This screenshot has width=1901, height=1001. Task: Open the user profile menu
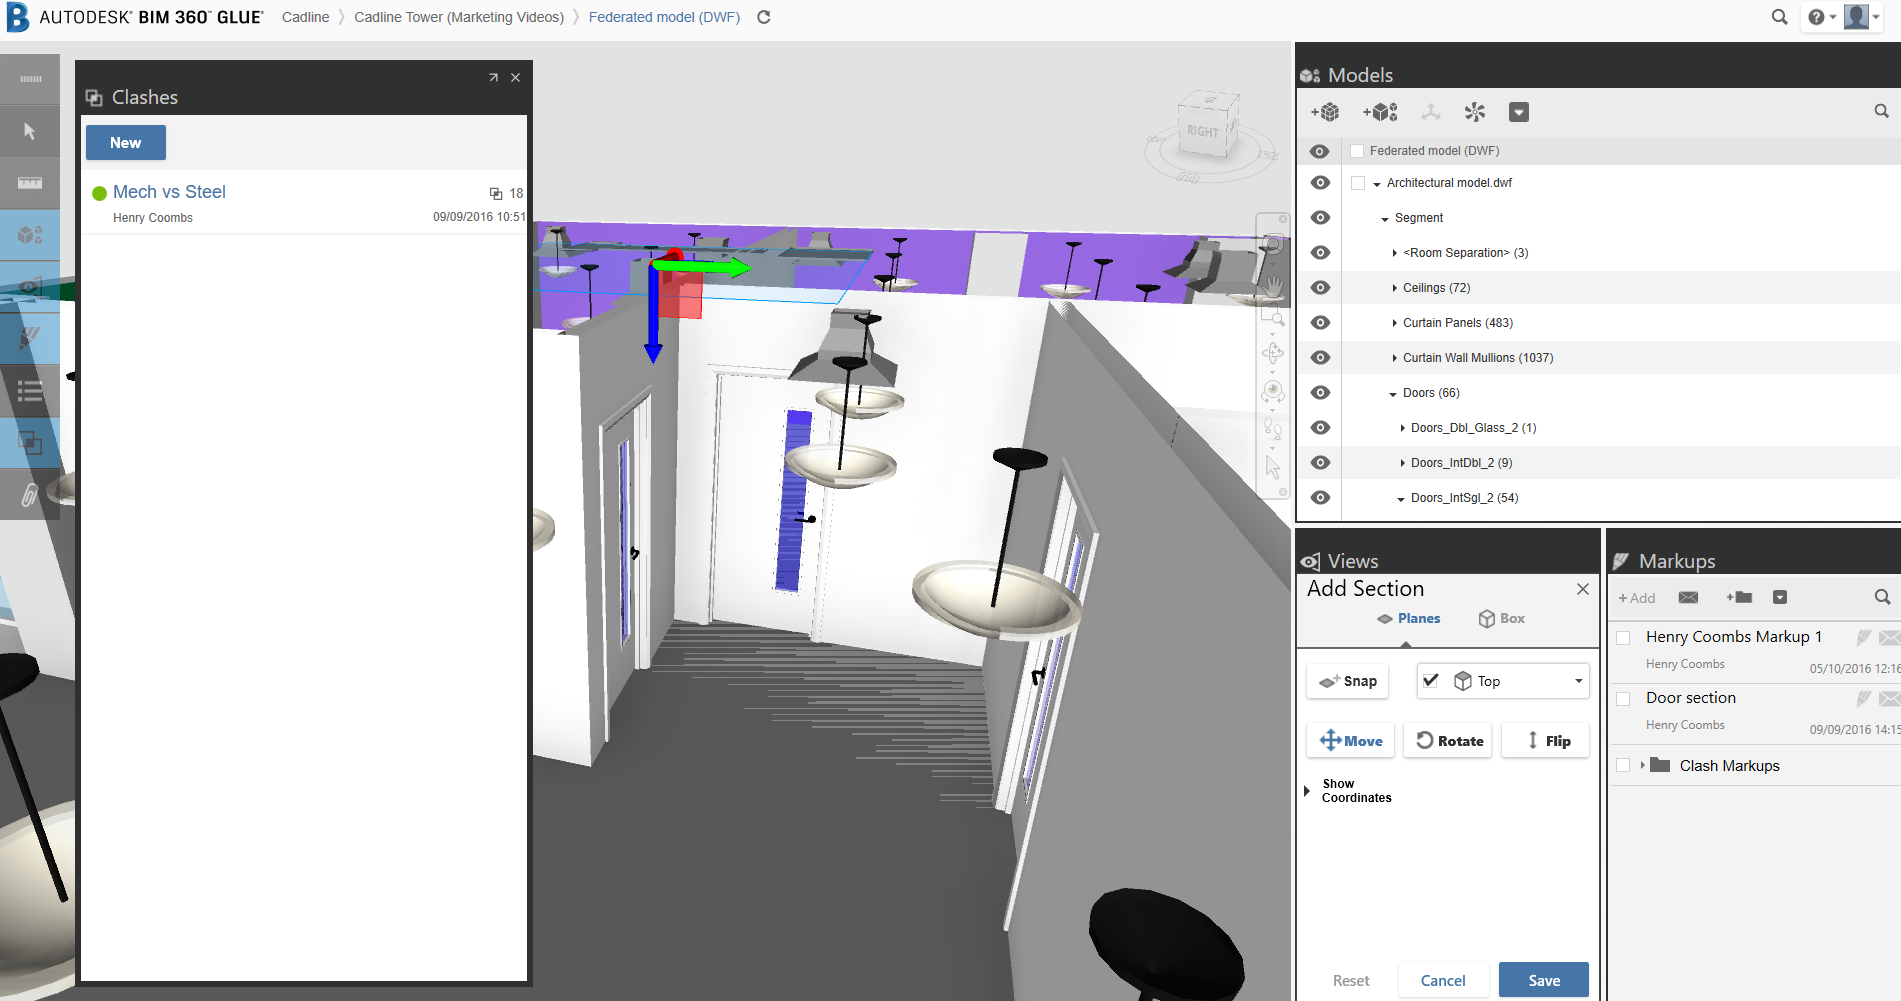(1861, 17)
